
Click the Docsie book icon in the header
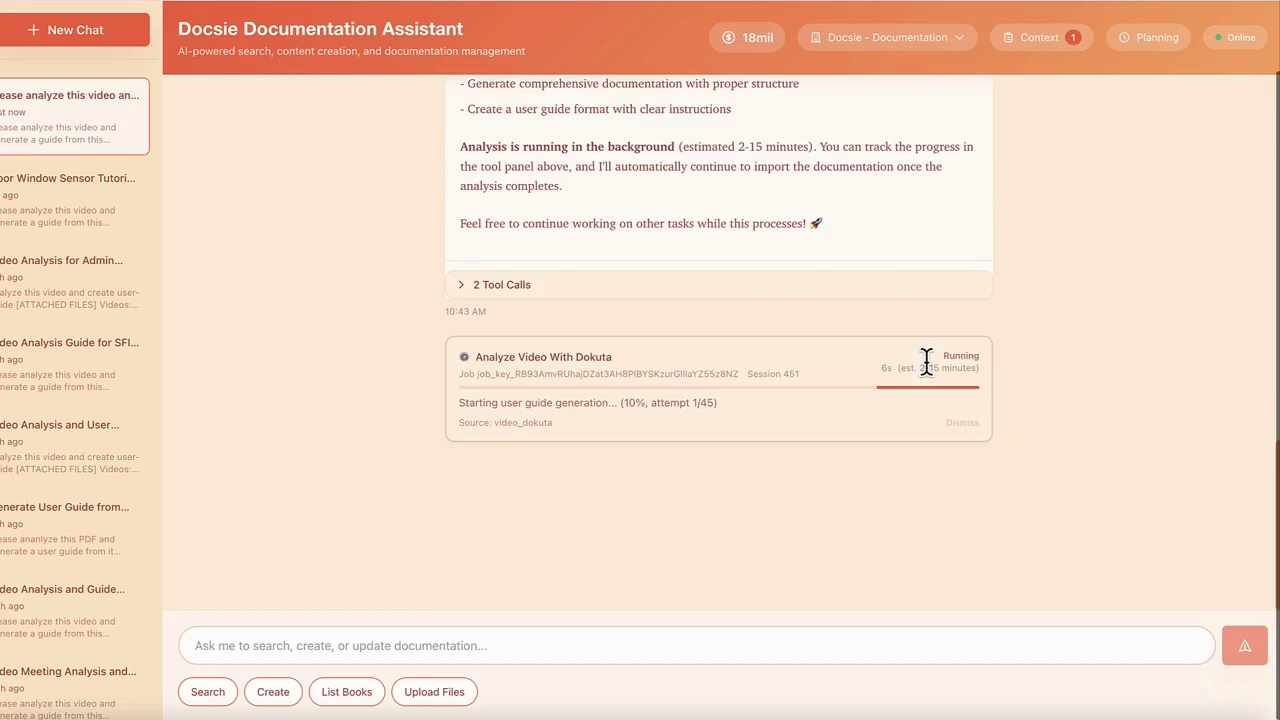coord(814,37)
